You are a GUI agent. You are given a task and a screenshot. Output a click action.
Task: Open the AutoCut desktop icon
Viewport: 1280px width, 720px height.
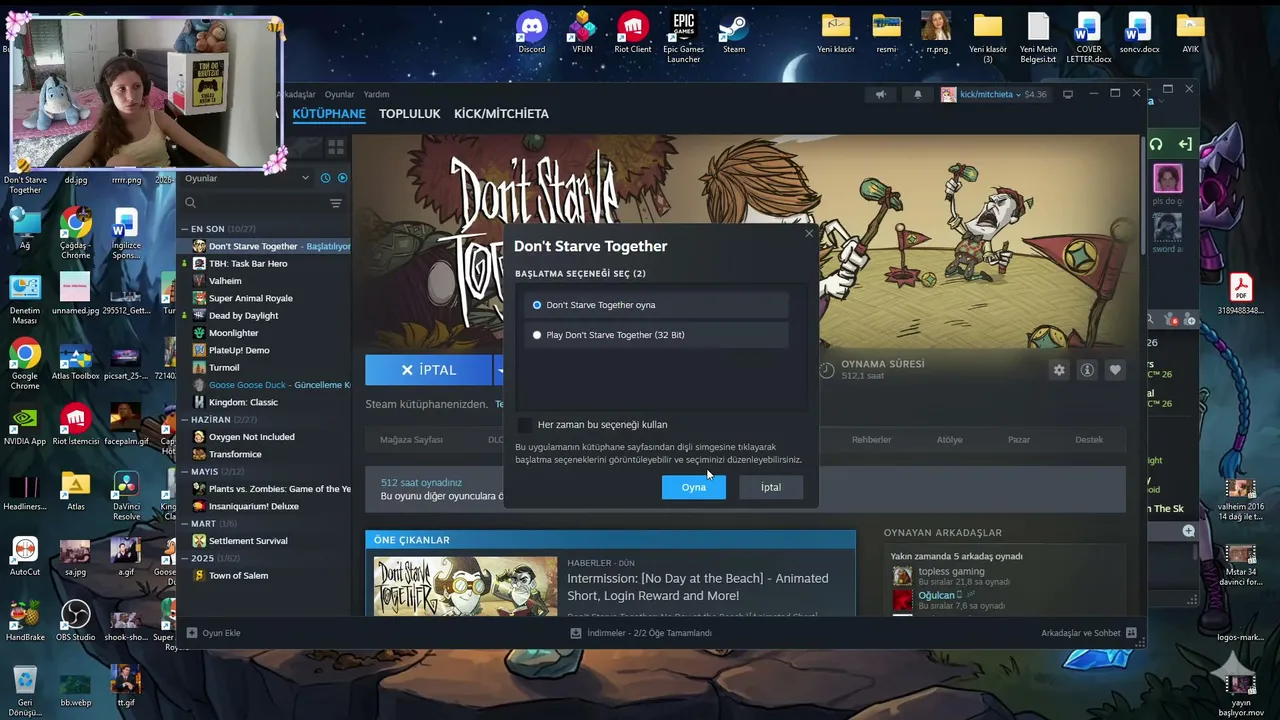[x=25, y=556]
